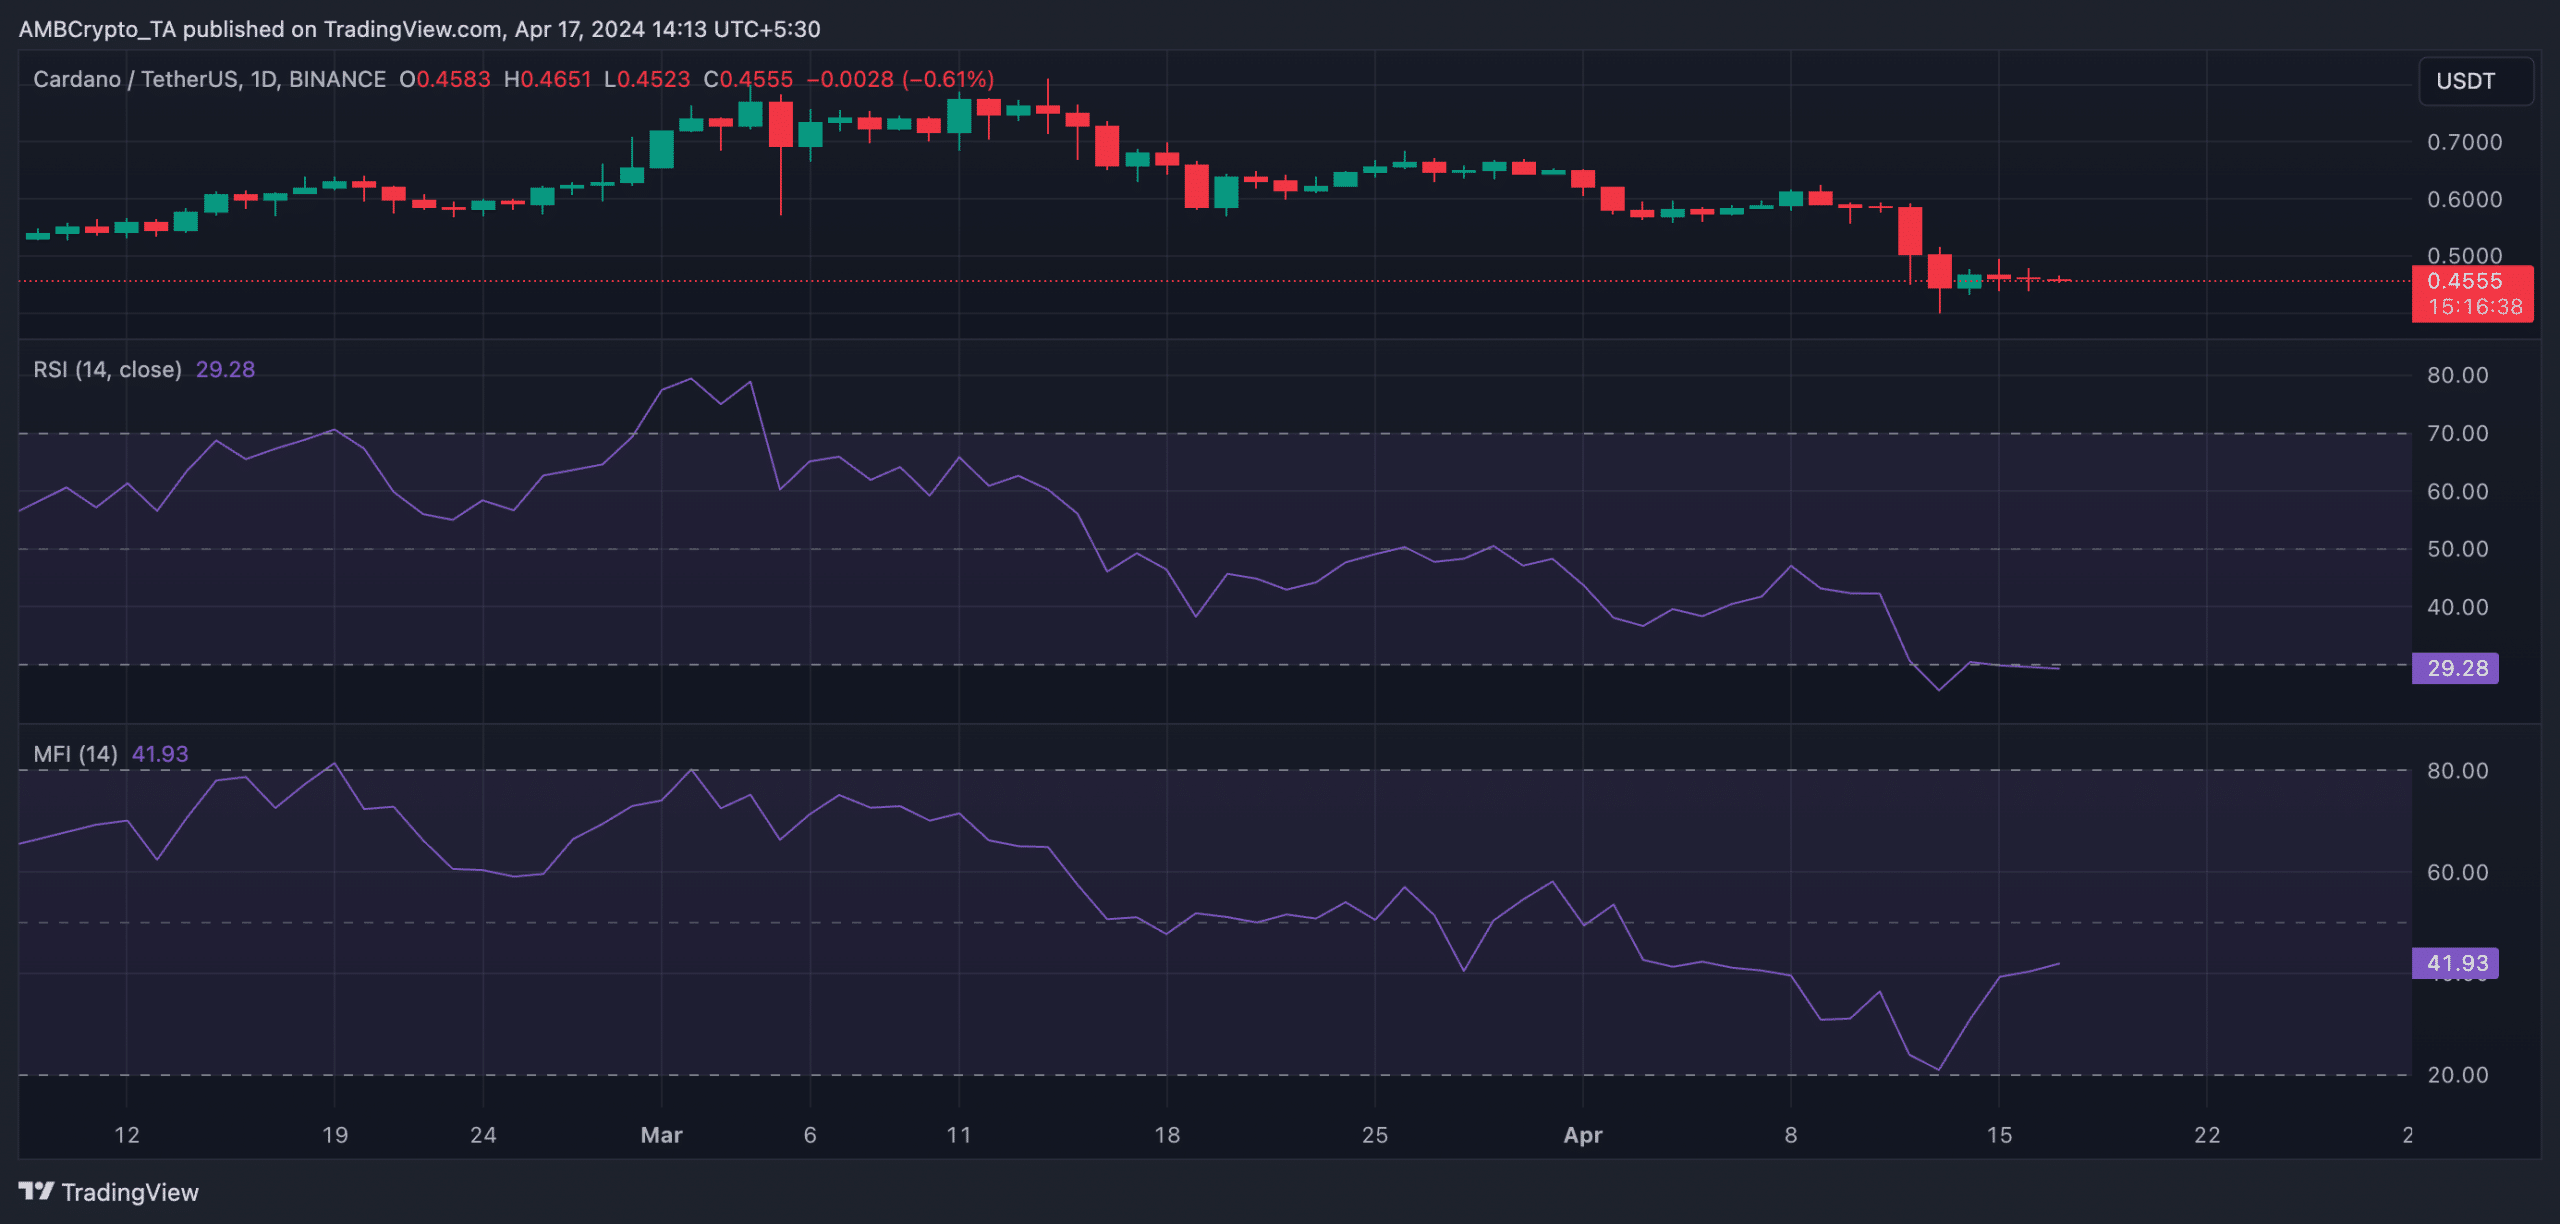Click the date 19 on the time axis
The width and height of the screenshot is (2560, 1224).
click(x=335, y=1135)
